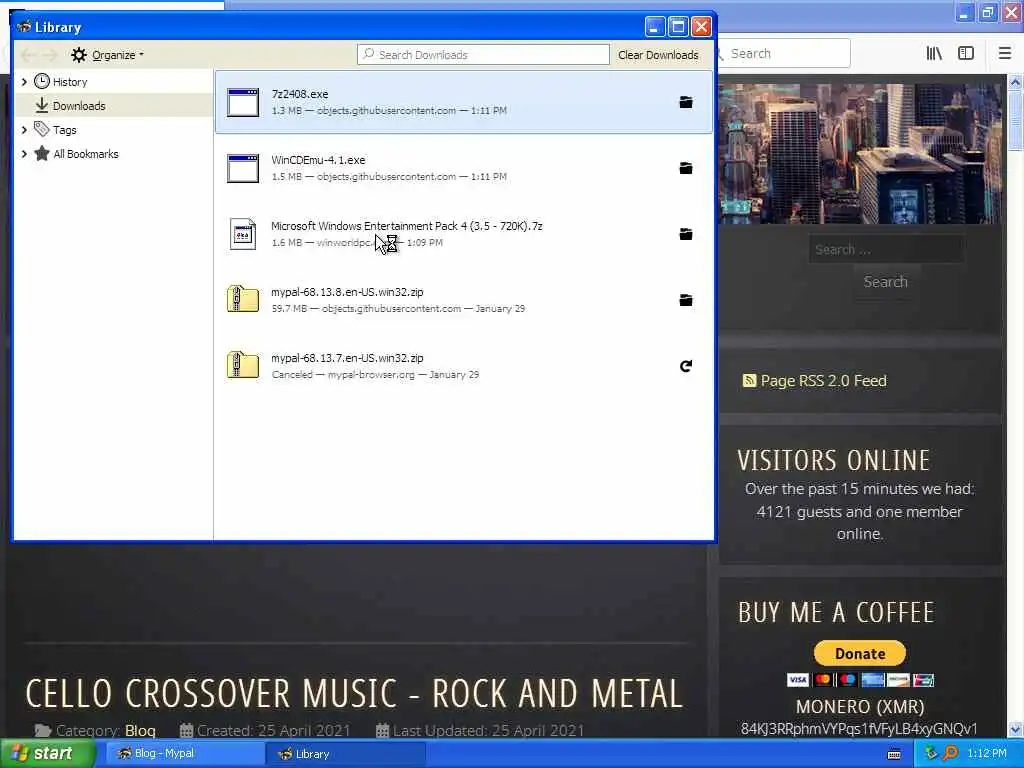Go forward with Library forward arrow

click(x=50, y=55)
